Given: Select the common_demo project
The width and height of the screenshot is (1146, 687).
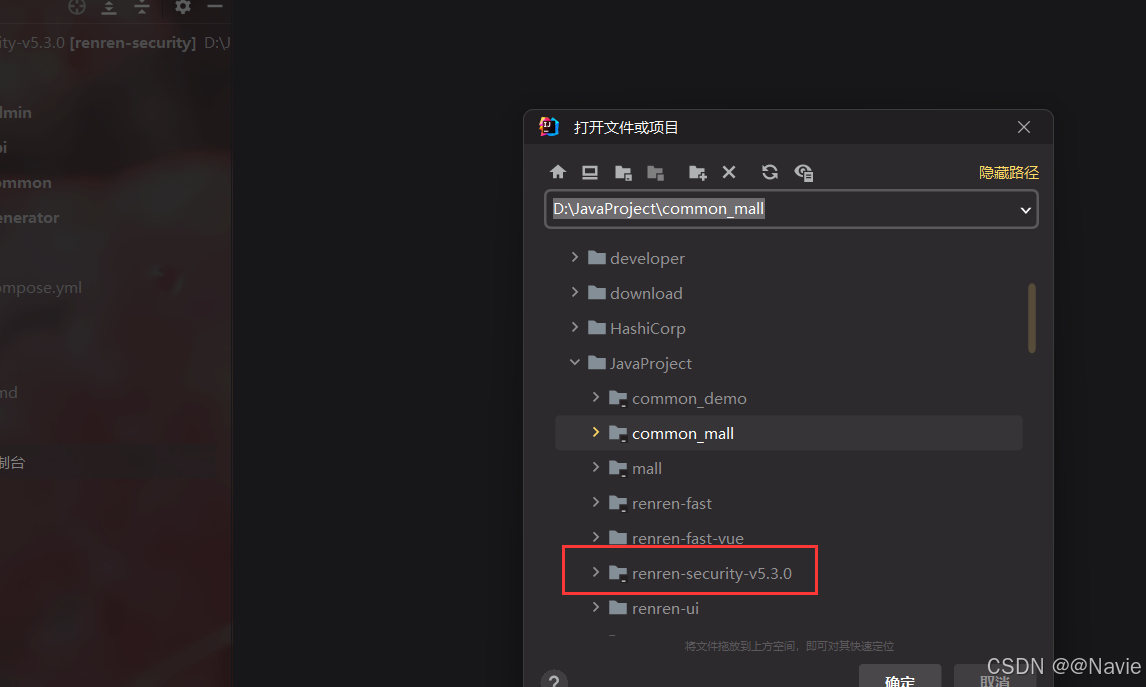Looking at the screenshot, I should coord(789,398).
